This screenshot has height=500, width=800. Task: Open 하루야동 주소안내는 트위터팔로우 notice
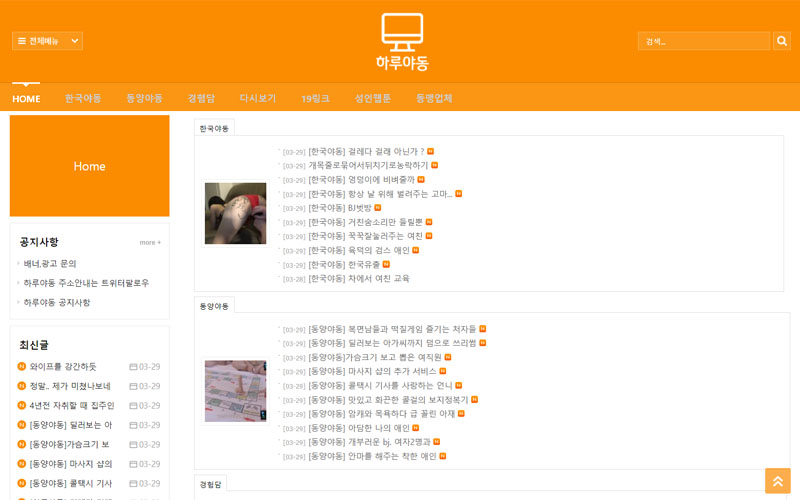coord(86,283)
